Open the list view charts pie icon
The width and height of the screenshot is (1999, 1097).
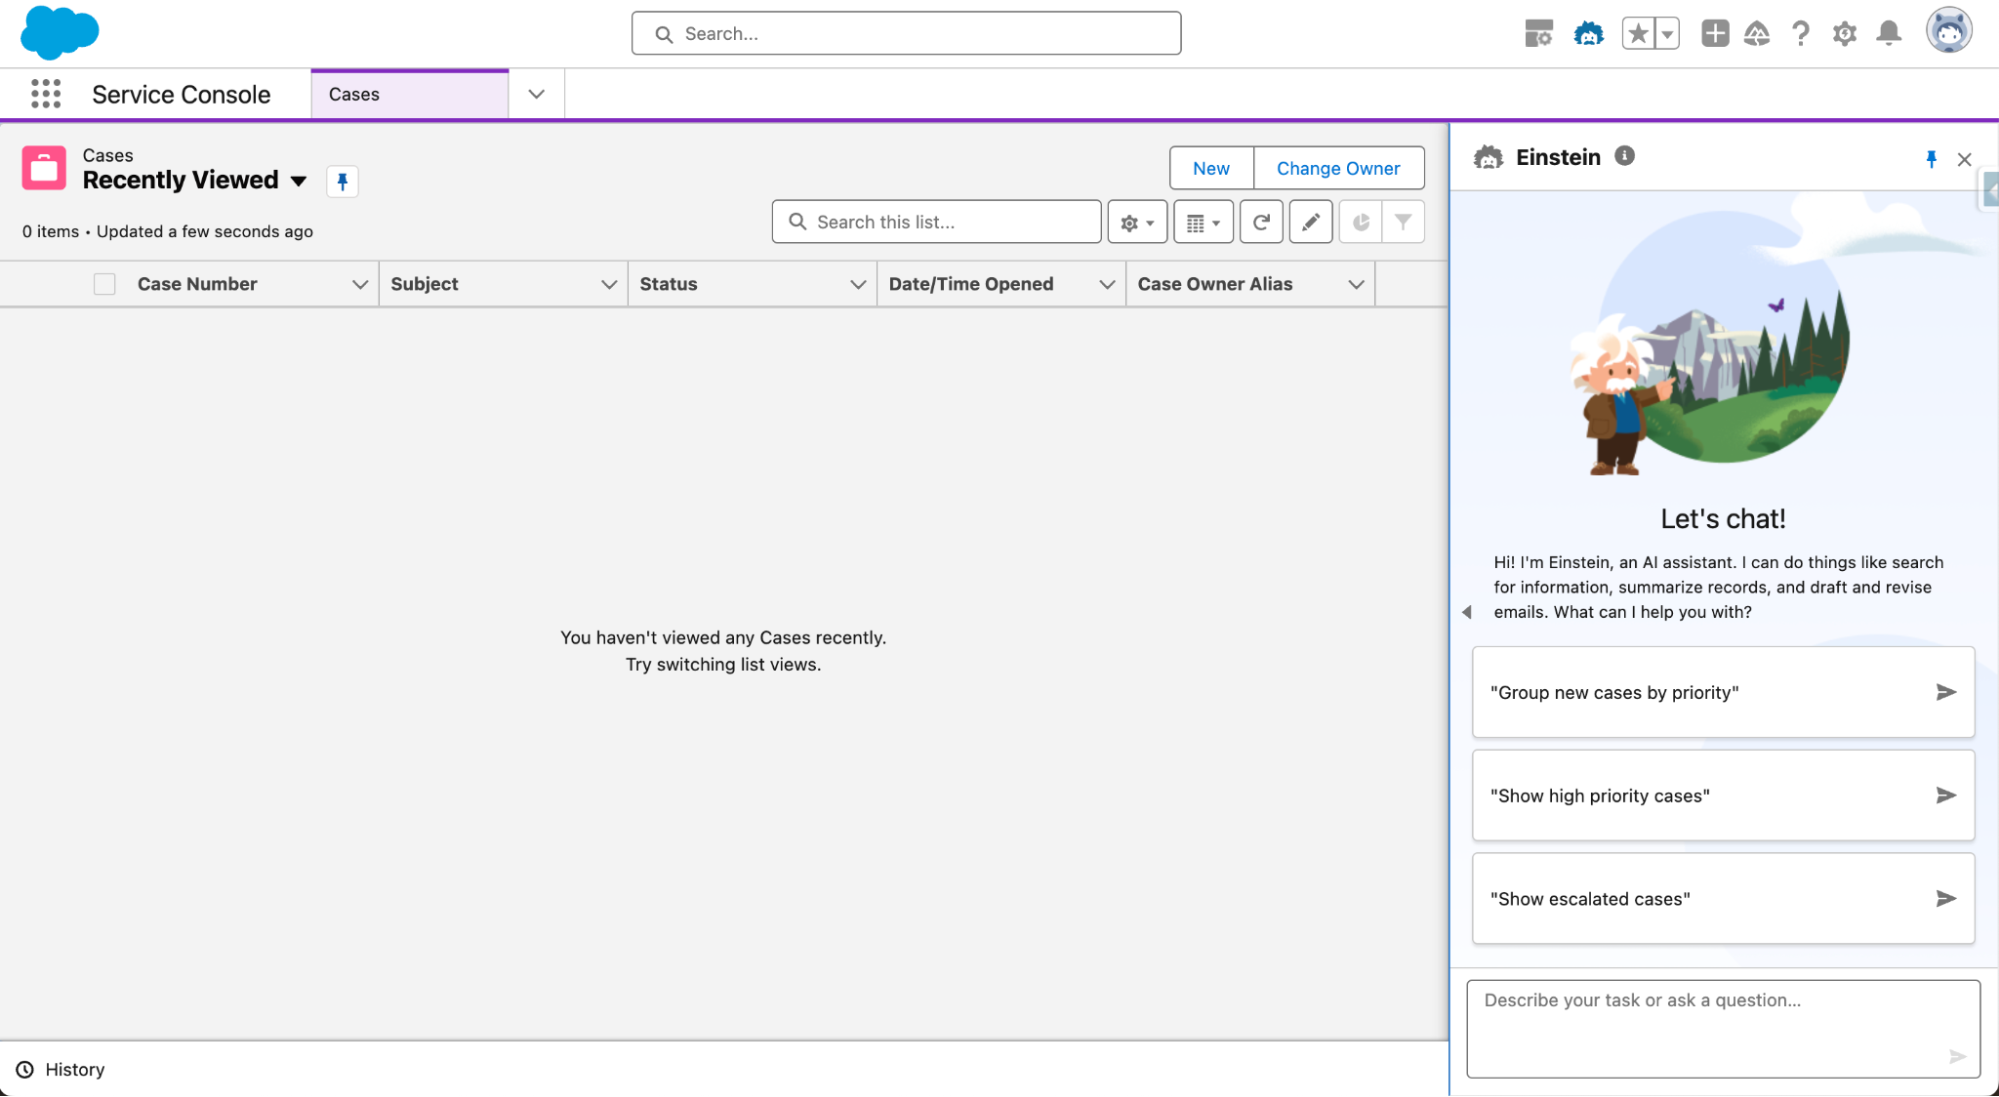(1360, 221)
